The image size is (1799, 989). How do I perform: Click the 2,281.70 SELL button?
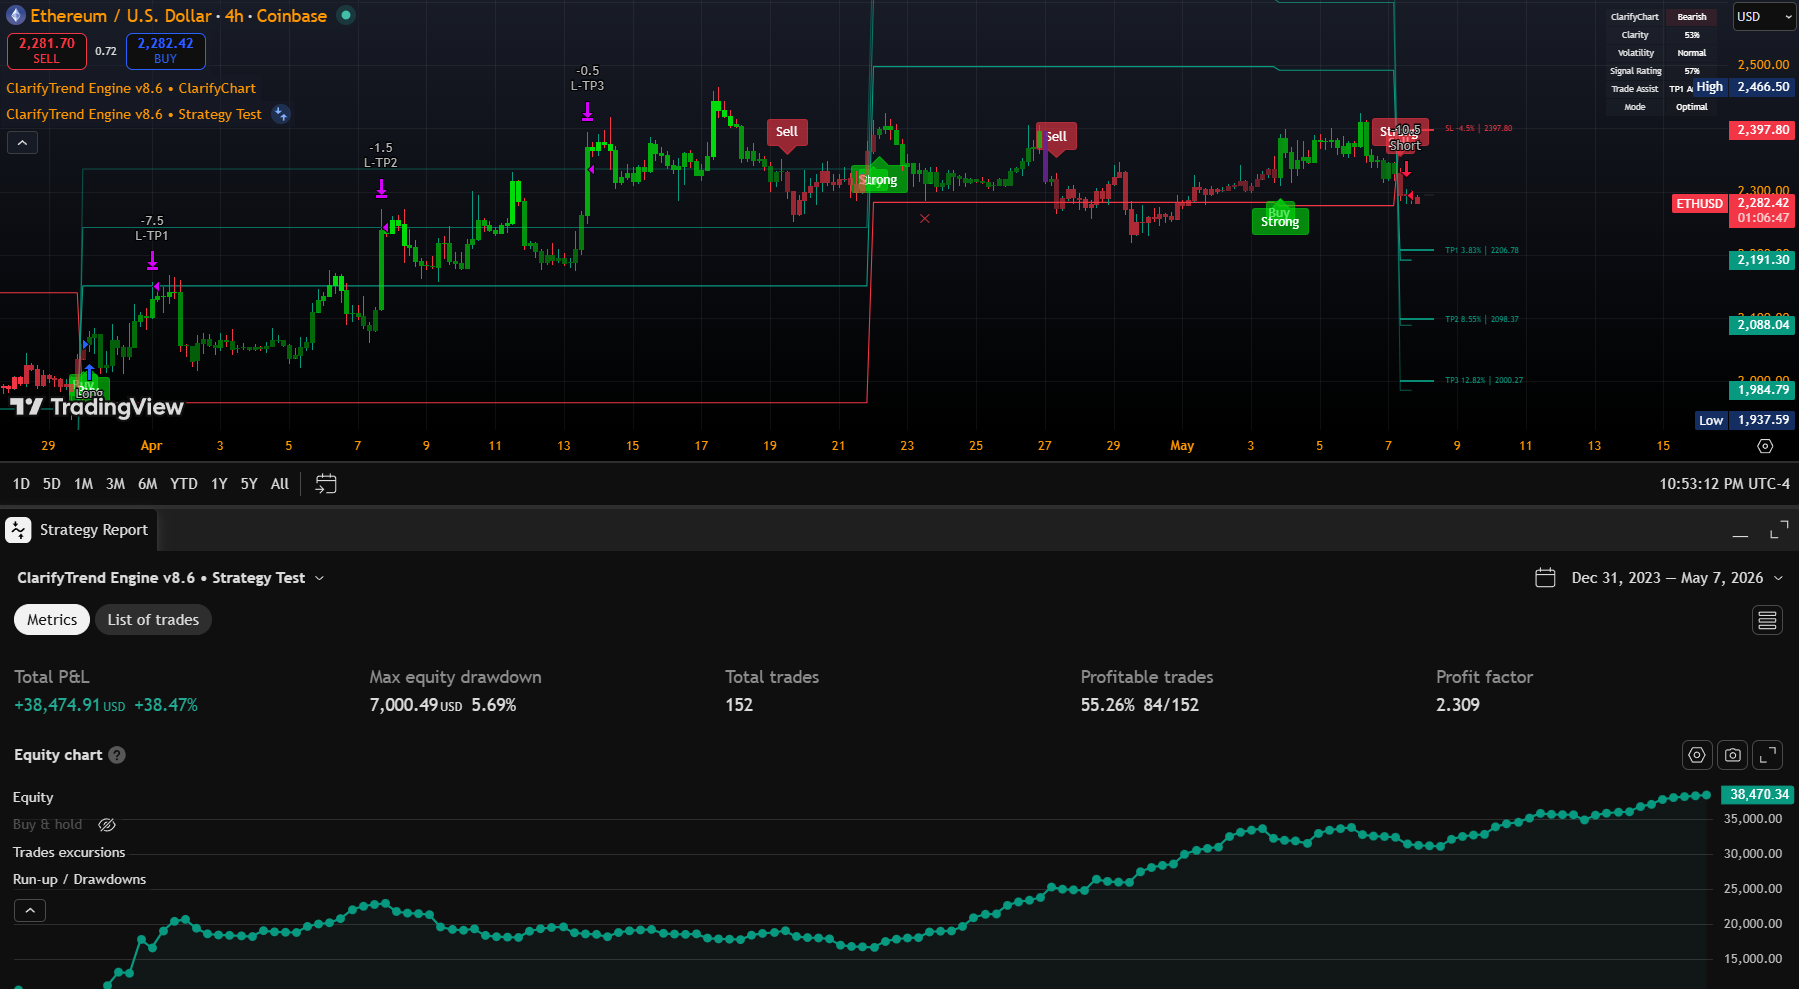pyautogui.click(x=47, y=51)
